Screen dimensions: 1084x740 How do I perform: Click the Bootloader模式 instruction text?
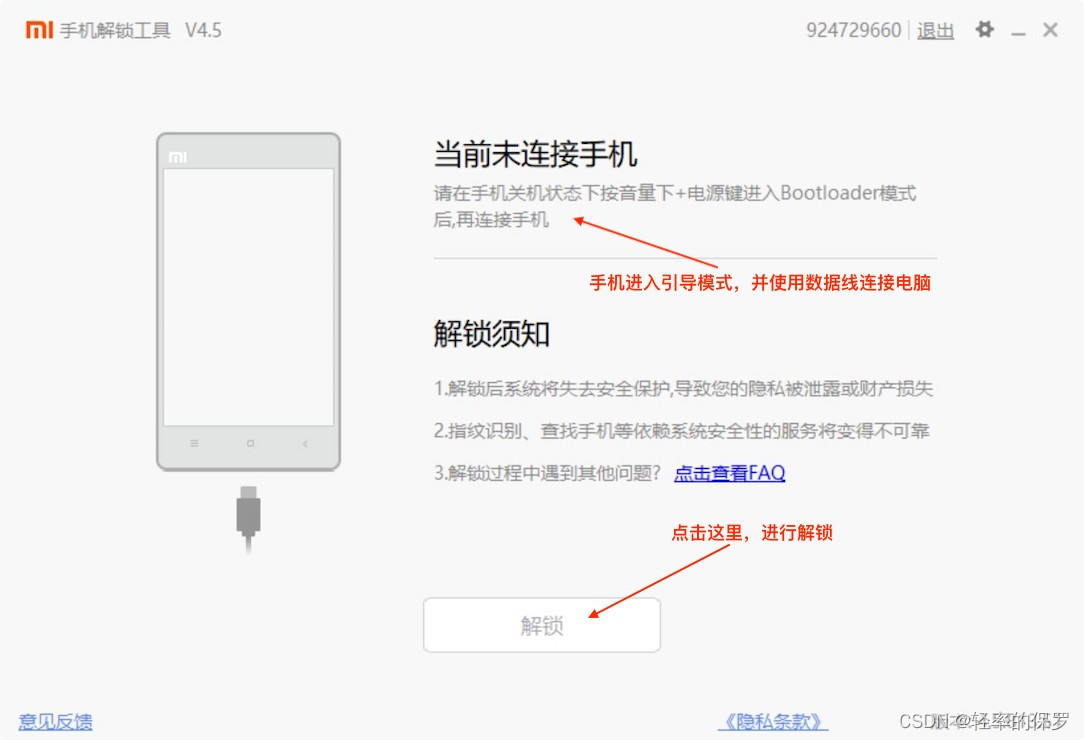pyautogui.click(x=675, y=206)
